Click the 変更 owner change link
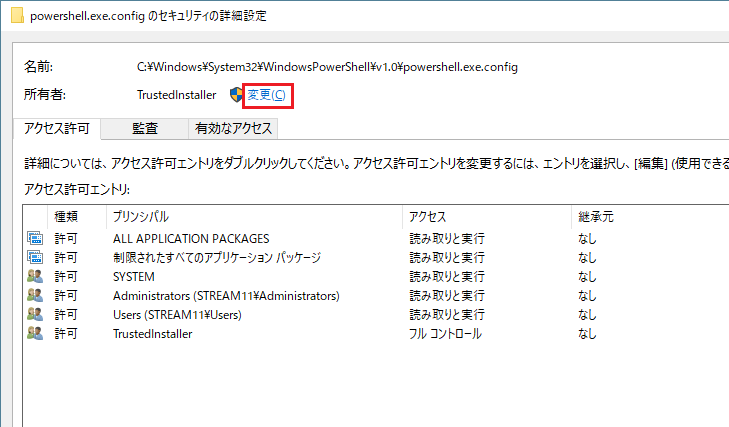Image resolution: width=729 pixels, height=427 pixels. pos(266,95)
